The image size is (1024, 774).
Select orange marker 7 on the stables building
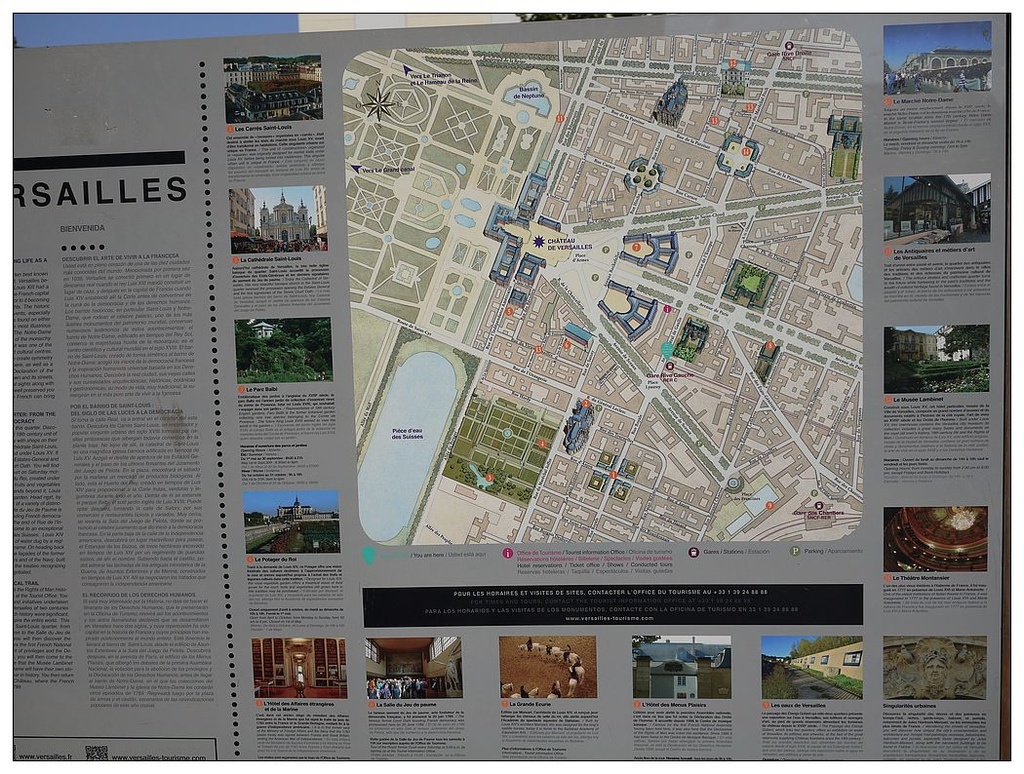[x=636, y=248]
